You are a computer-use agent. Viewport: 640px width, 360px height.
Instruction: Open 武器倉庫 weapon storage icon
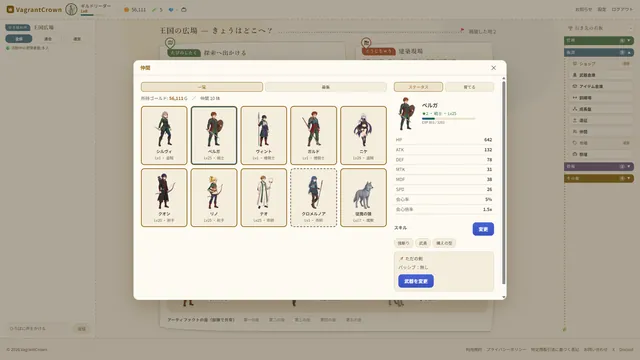pyautogui.click(x=575, y=75)
